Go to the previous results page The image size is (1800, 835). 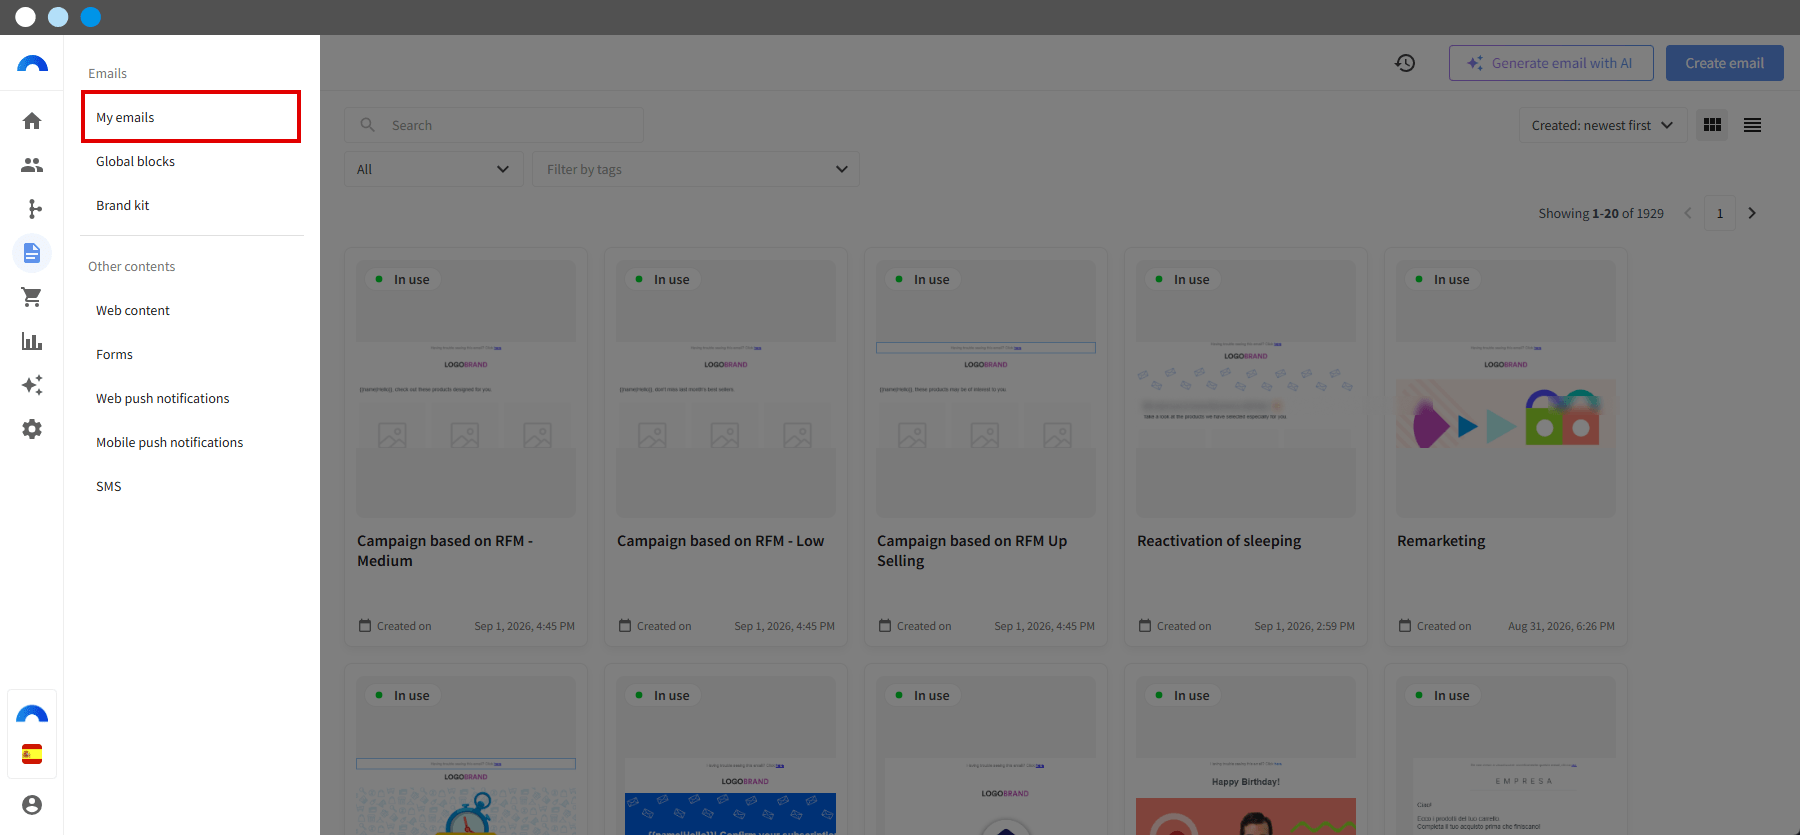pyautogui.click(x=1688, y=213)
